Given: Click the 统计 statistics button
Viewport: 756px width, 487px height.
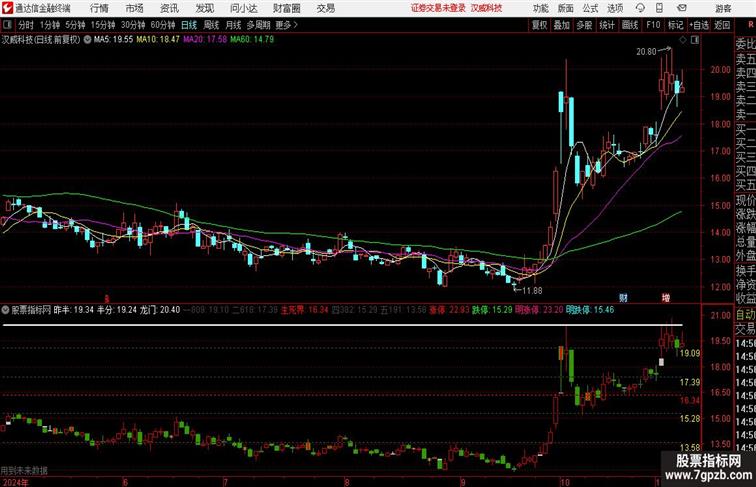Looking at the screenshot, I should click(x=607, y=25).
